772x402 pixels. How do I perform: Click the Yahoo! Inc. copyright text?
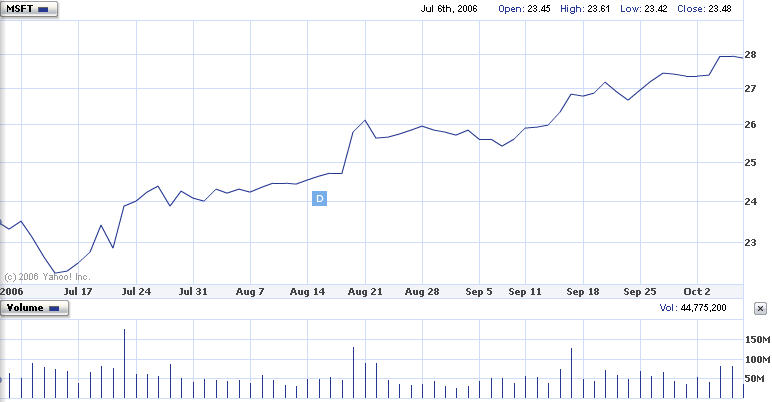click(x=47, y=276)
